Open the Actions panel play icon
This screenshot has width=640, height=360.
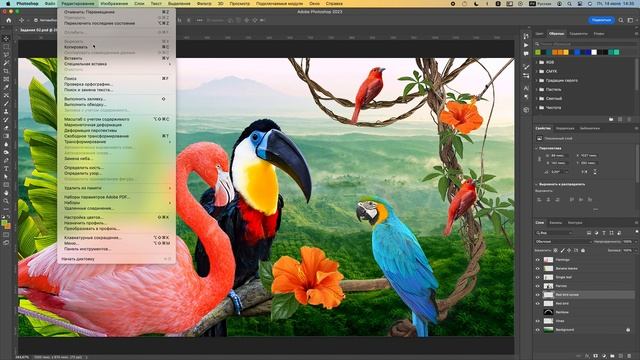[x=526, y=45]
